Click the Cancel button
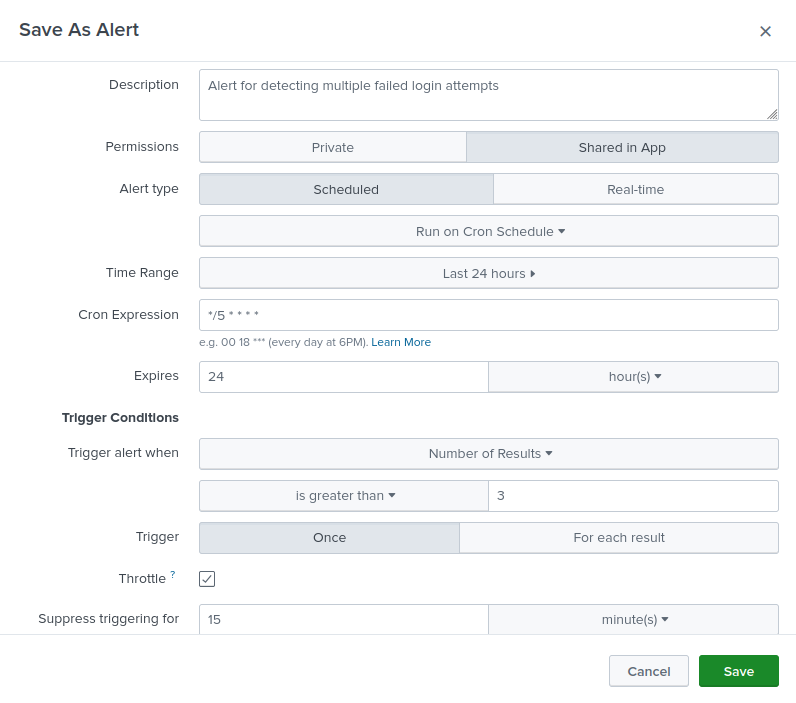Image resolution: width=796 pixels, height=703 pixels. [648, 671]
